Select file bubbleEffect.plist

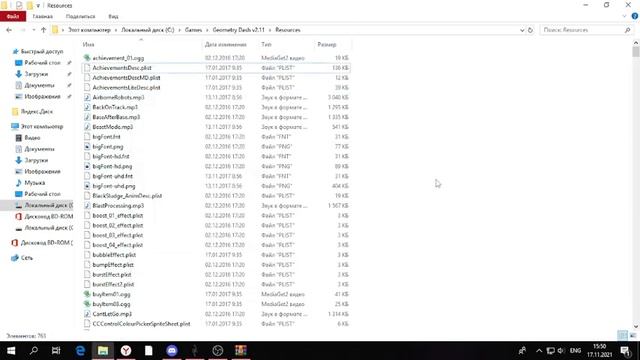tap(114, 255)
